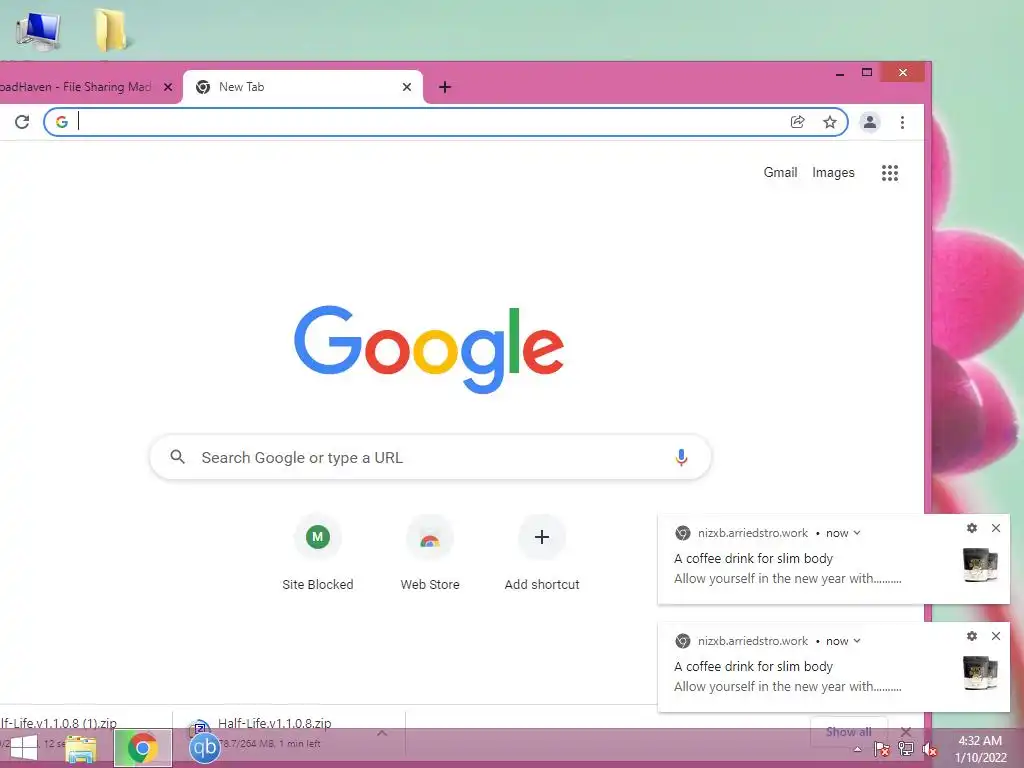The height and width of the screenshot is (768, 1024).
Task: Click the product thumbnail in upper notification
Action: (980, 565)
